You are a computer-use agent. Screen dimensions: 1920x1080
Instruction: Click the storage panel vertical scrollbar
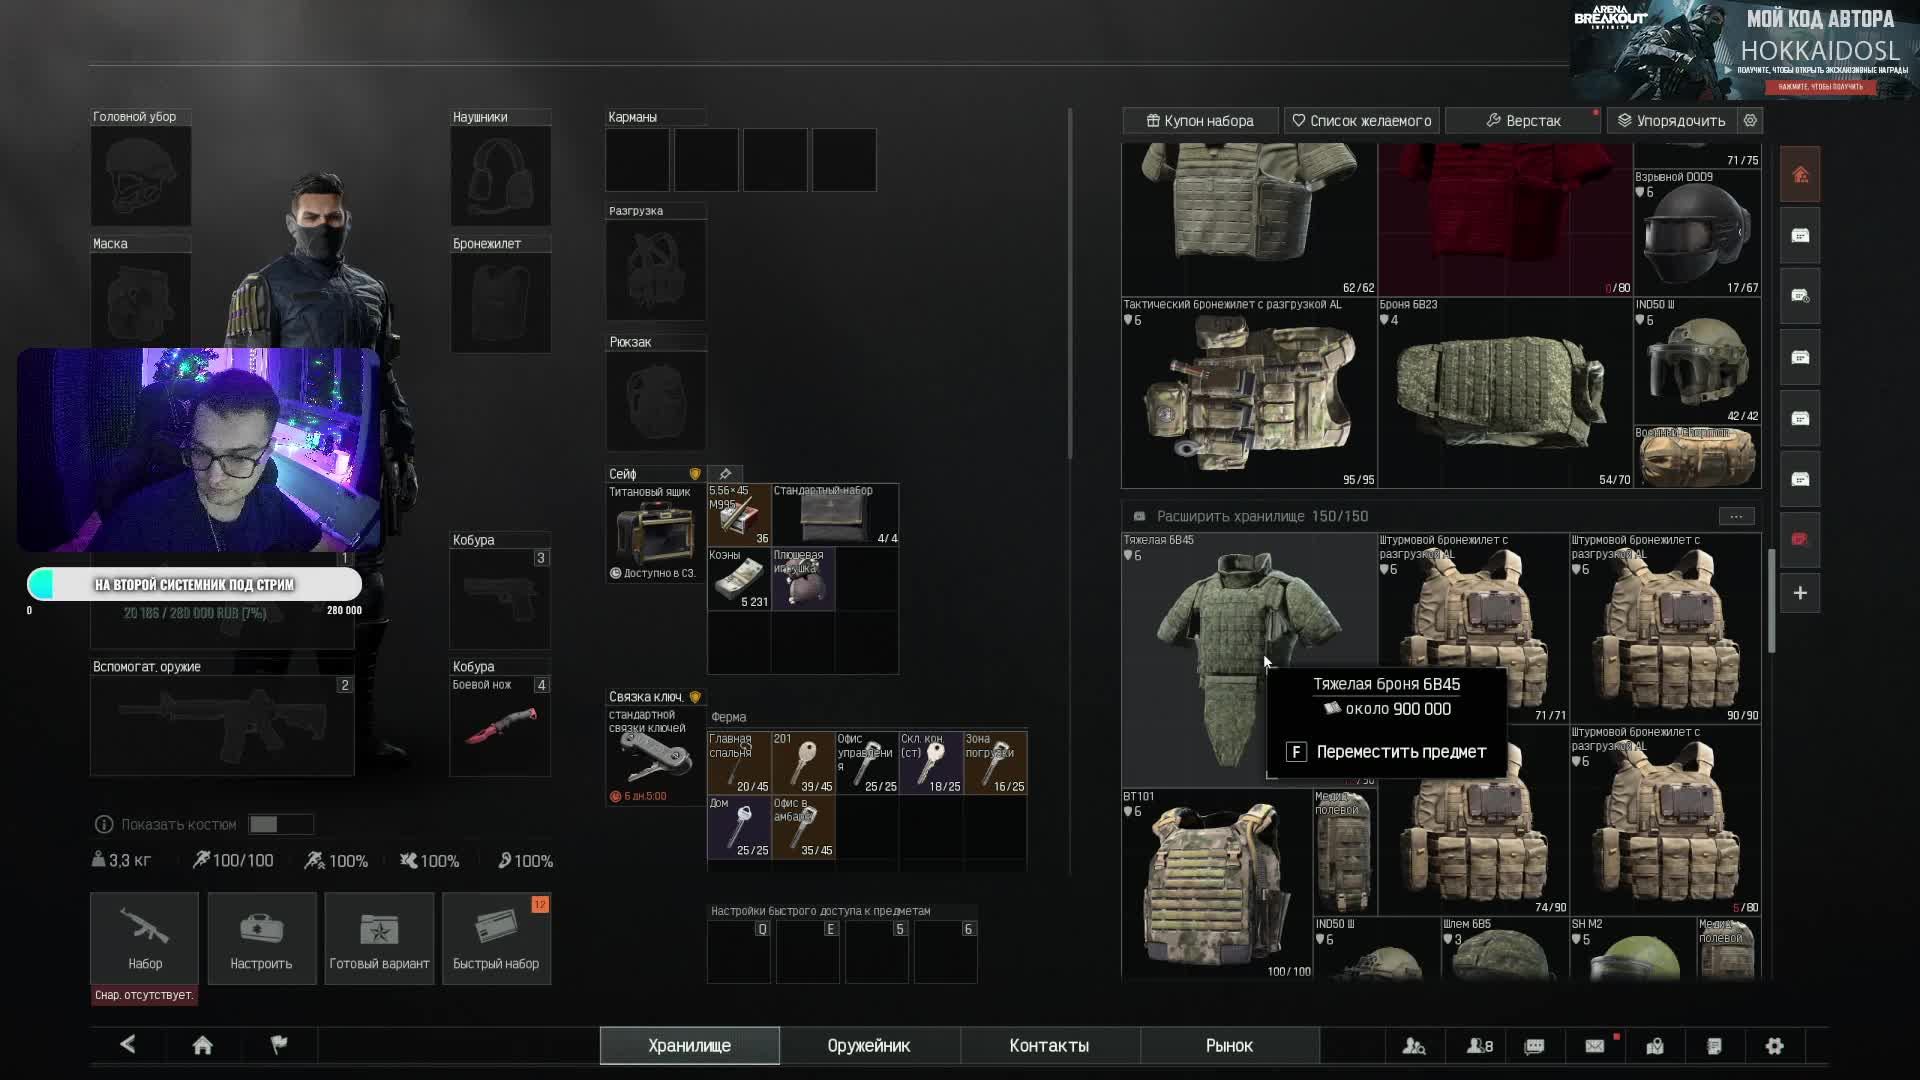pos(1772,600)
